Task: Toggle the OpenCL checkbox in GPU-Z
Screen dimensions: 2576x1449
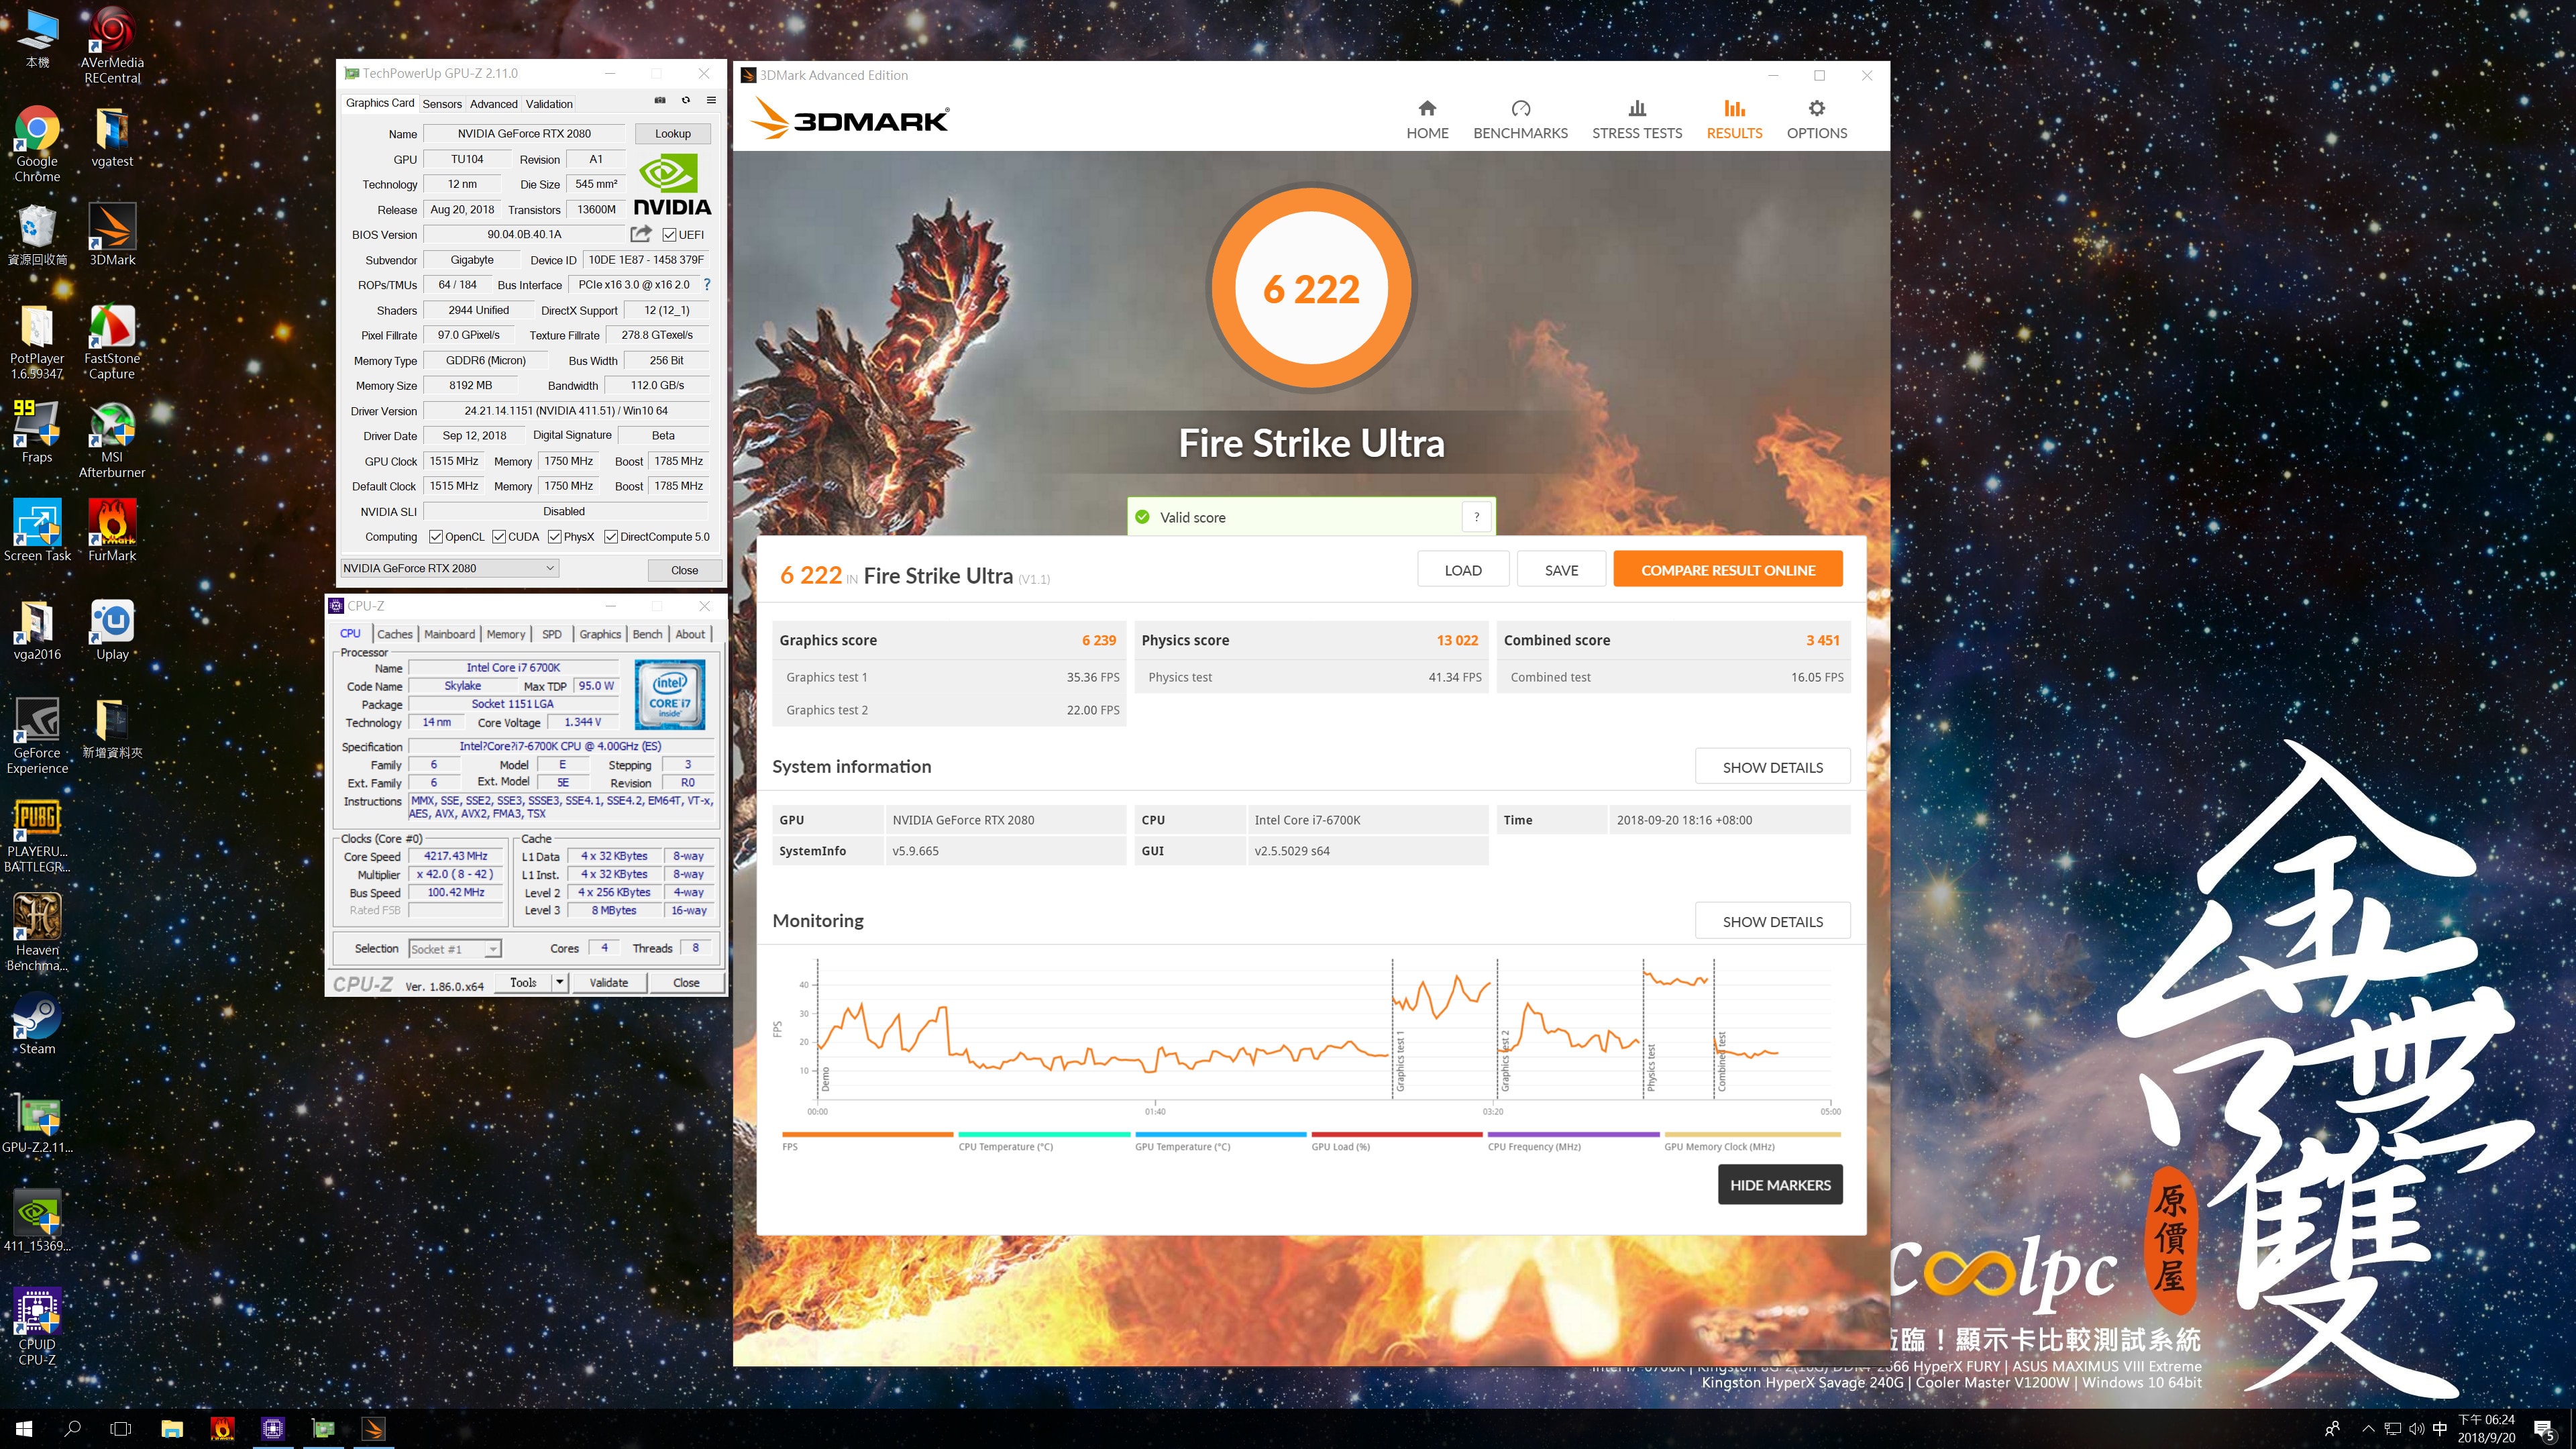Action: [436, 537]
